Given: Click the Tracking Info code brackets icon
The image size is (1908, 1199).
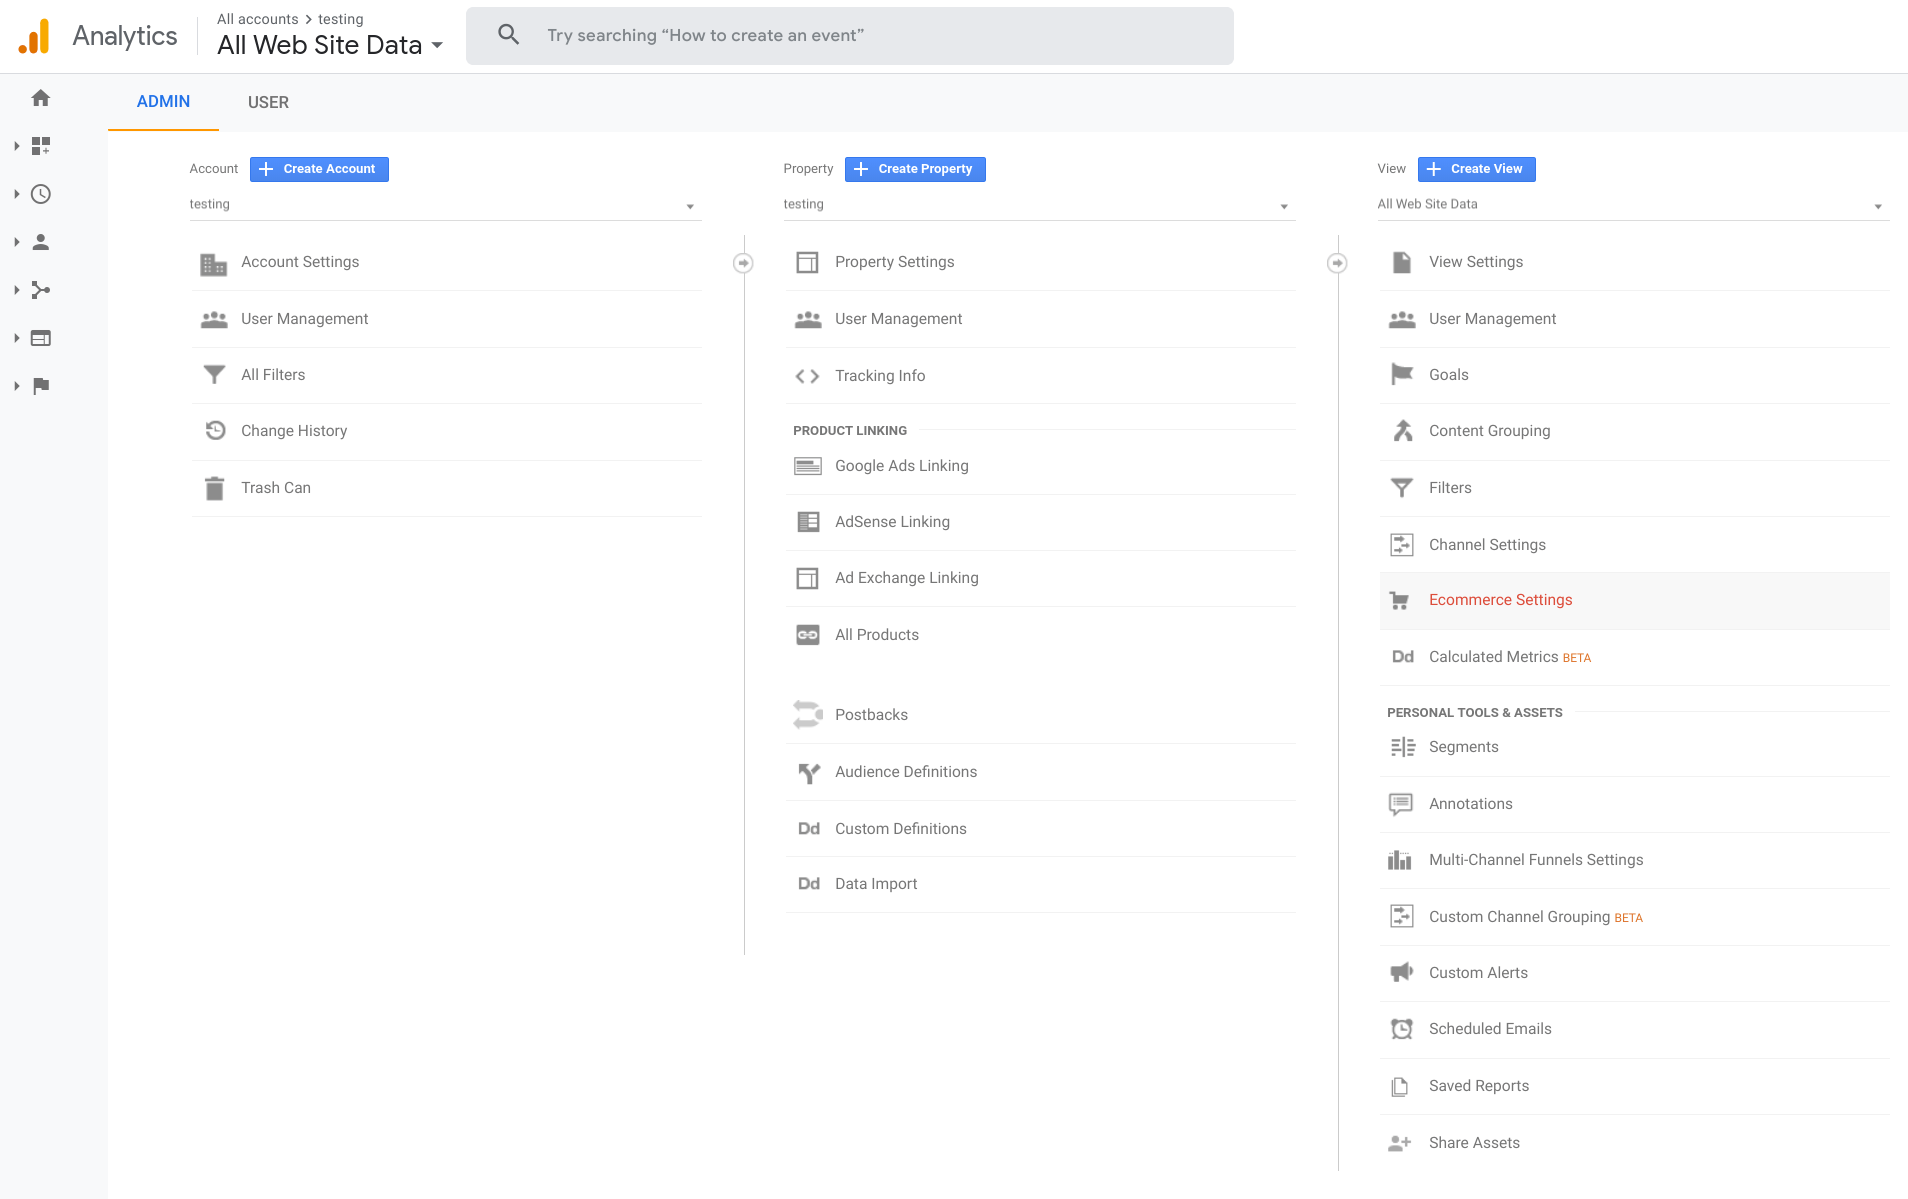Looking at the screenshot, I should tap(807, 376).
